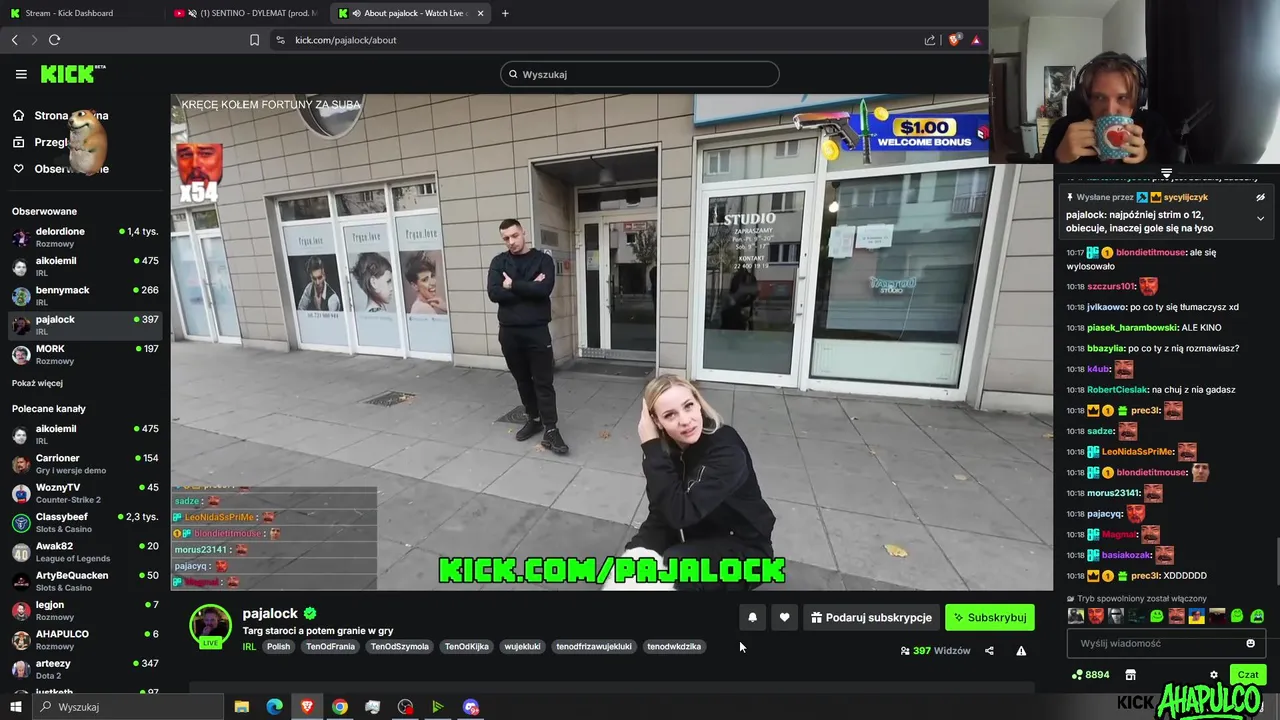Click the report warning triangle icon

tap(1021, 651)
